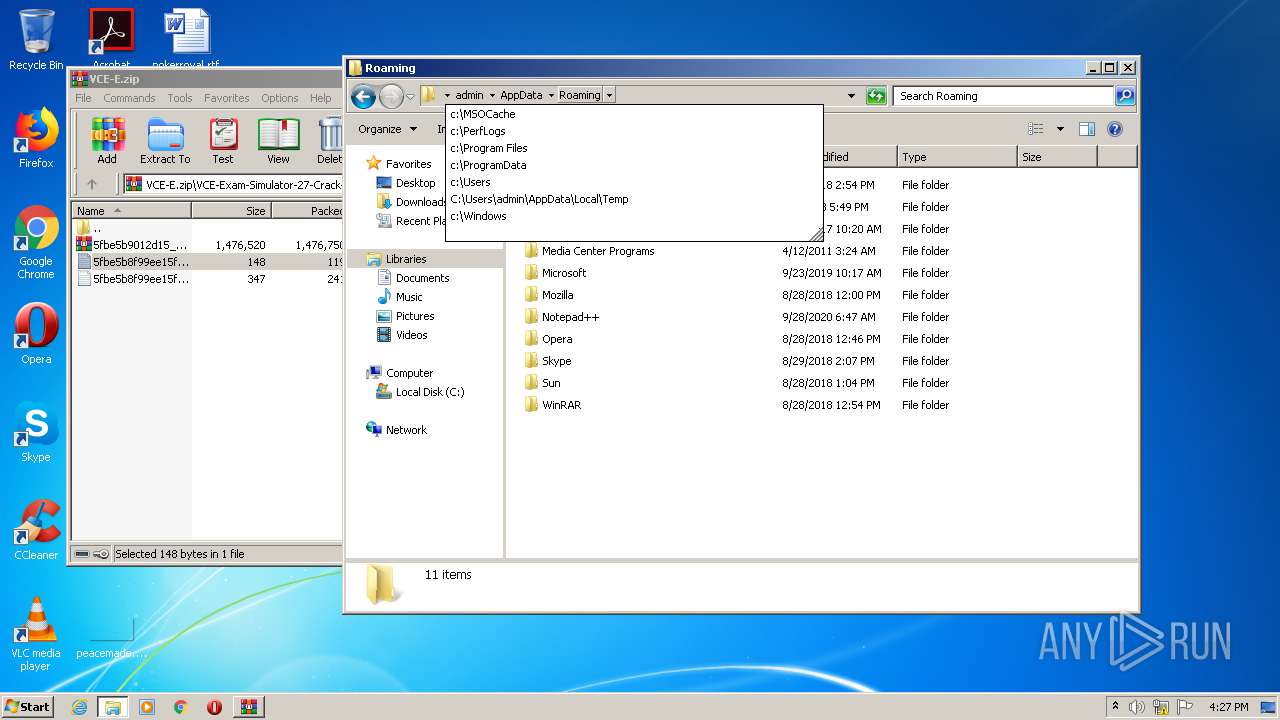Select c:\Windows from address list
The height and width of the screenshot is (720, 1280).
click(634, 216)
